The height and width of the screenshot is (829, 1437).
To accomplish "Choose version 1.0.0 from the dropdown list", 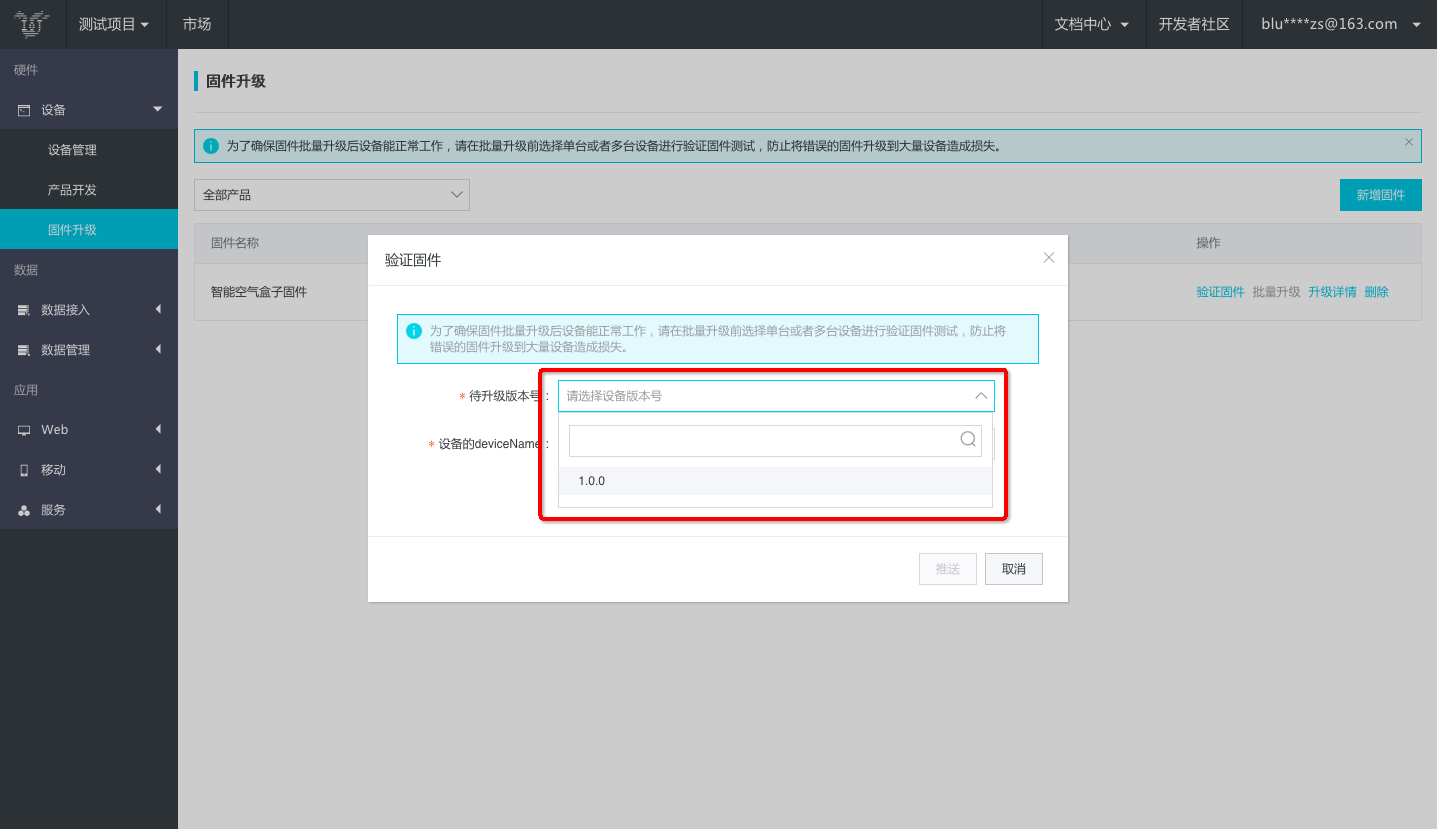I will pyautogui.click(x=775, y=481).
